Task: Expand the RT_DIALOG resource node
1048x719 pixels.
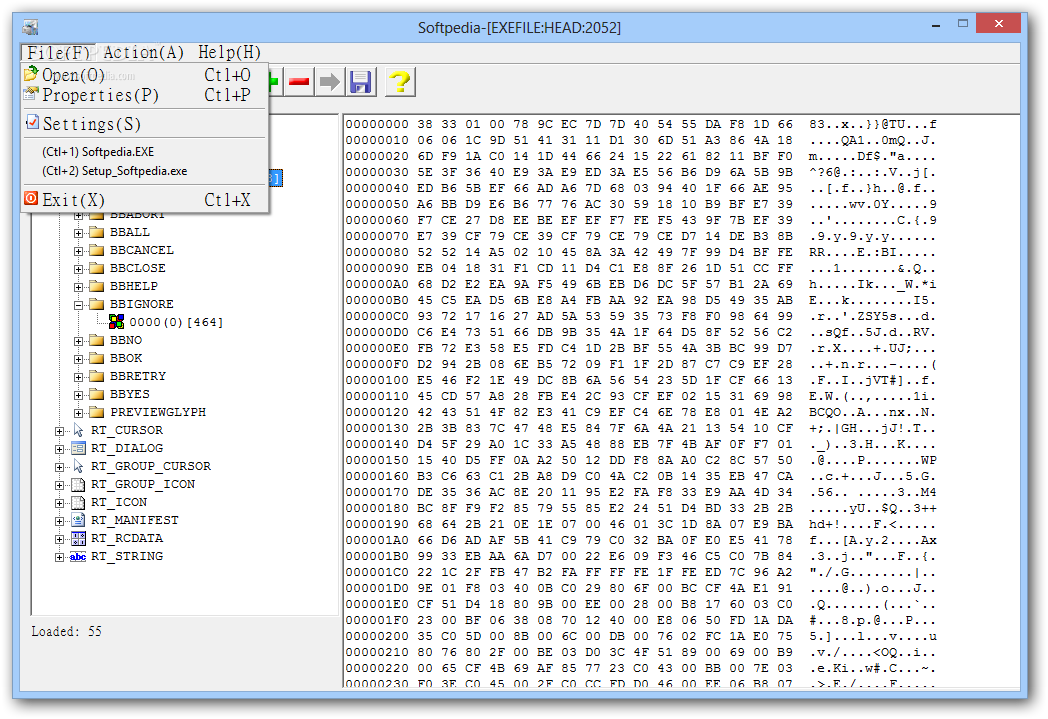Action: (59, 449)
